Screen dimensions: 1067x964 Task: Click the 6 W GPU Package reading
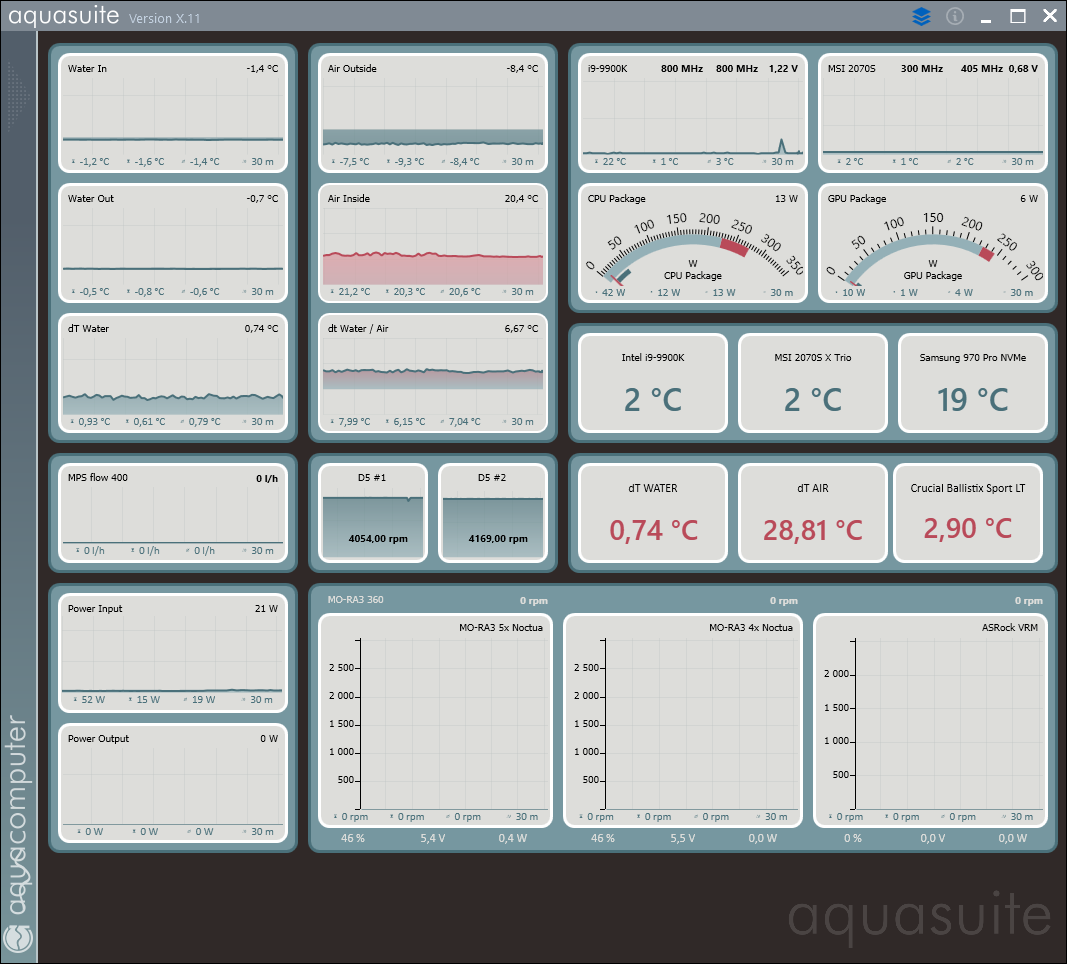point(1028,199)
